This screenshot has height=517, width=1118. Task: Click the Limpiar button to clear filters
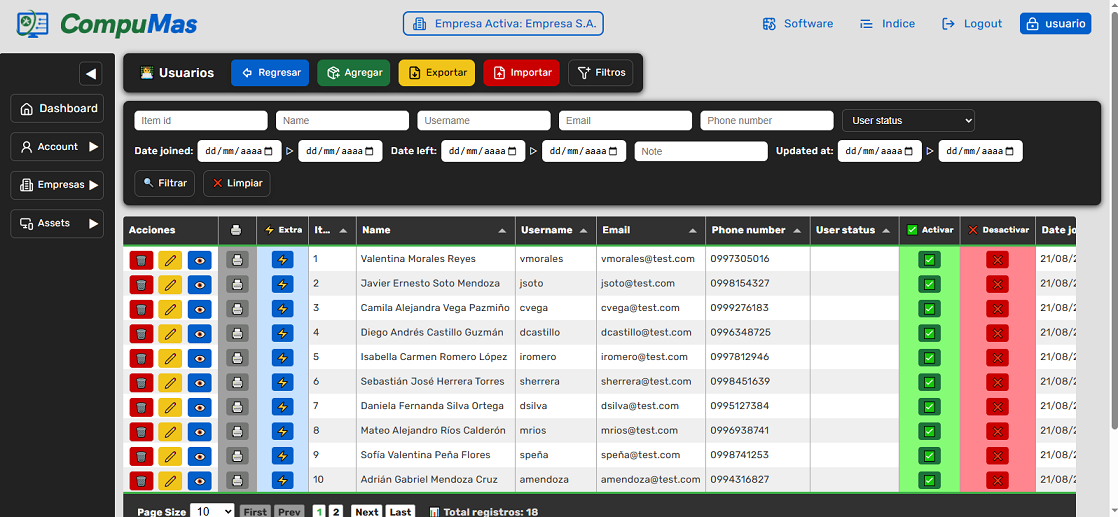tap(236, 184)
